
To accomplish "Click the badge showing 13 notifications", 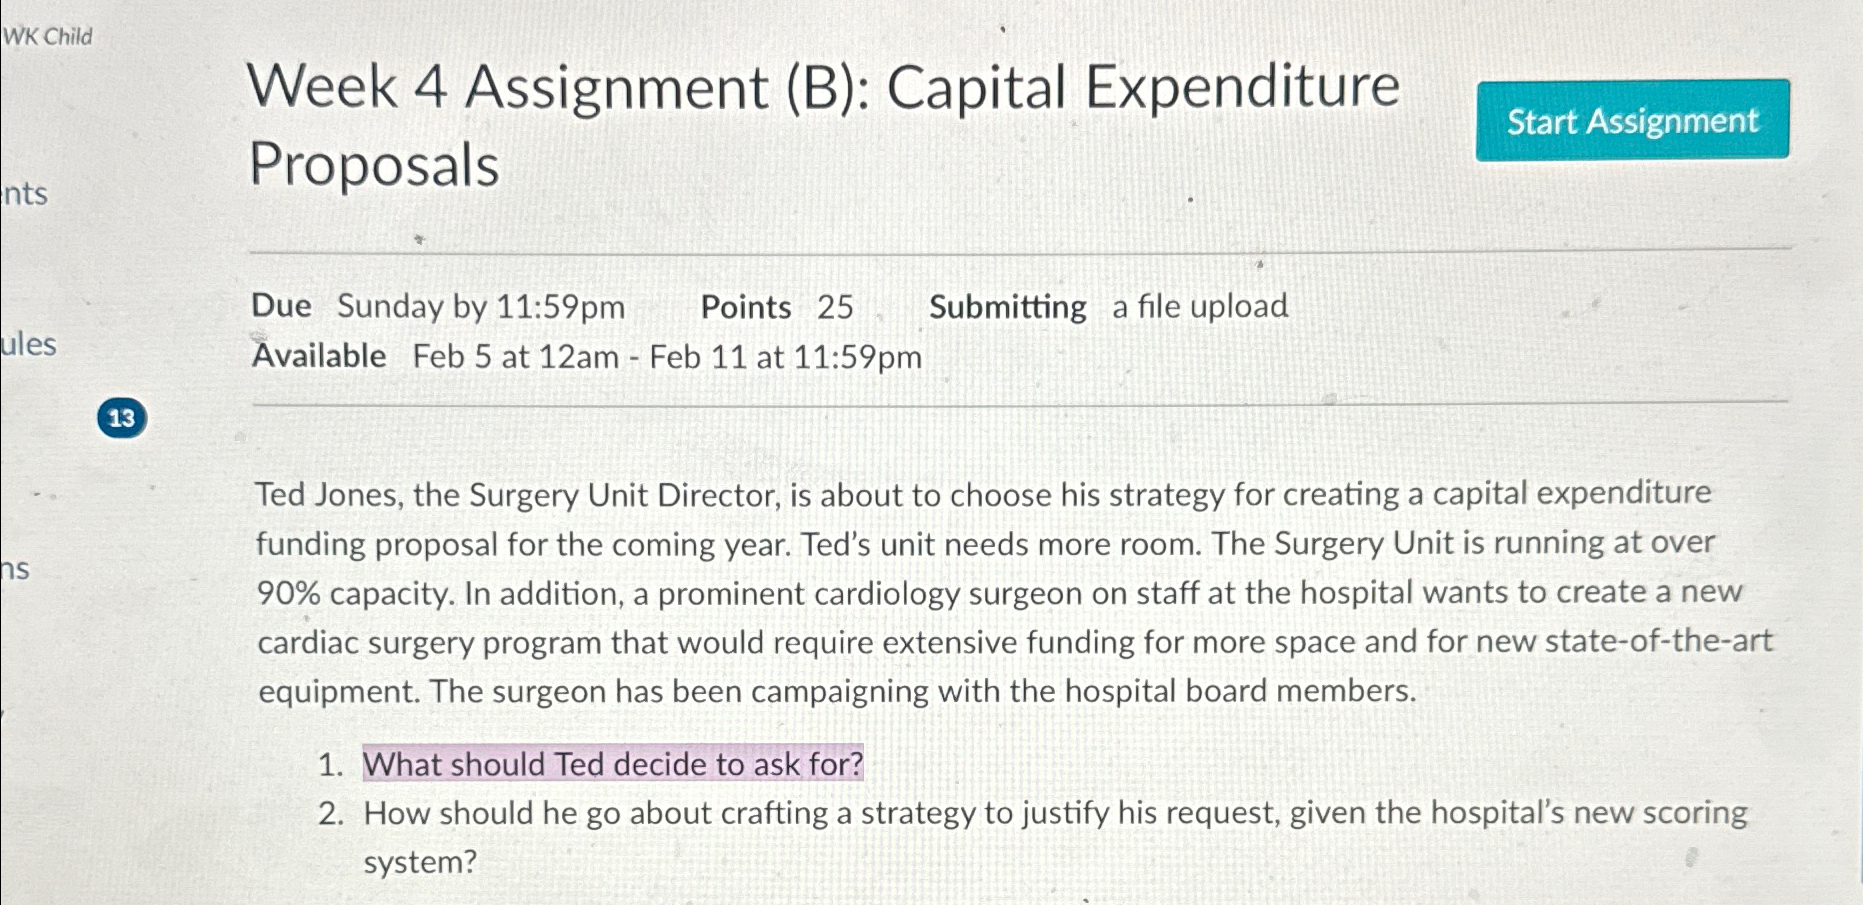I will (x=122, y=419).
